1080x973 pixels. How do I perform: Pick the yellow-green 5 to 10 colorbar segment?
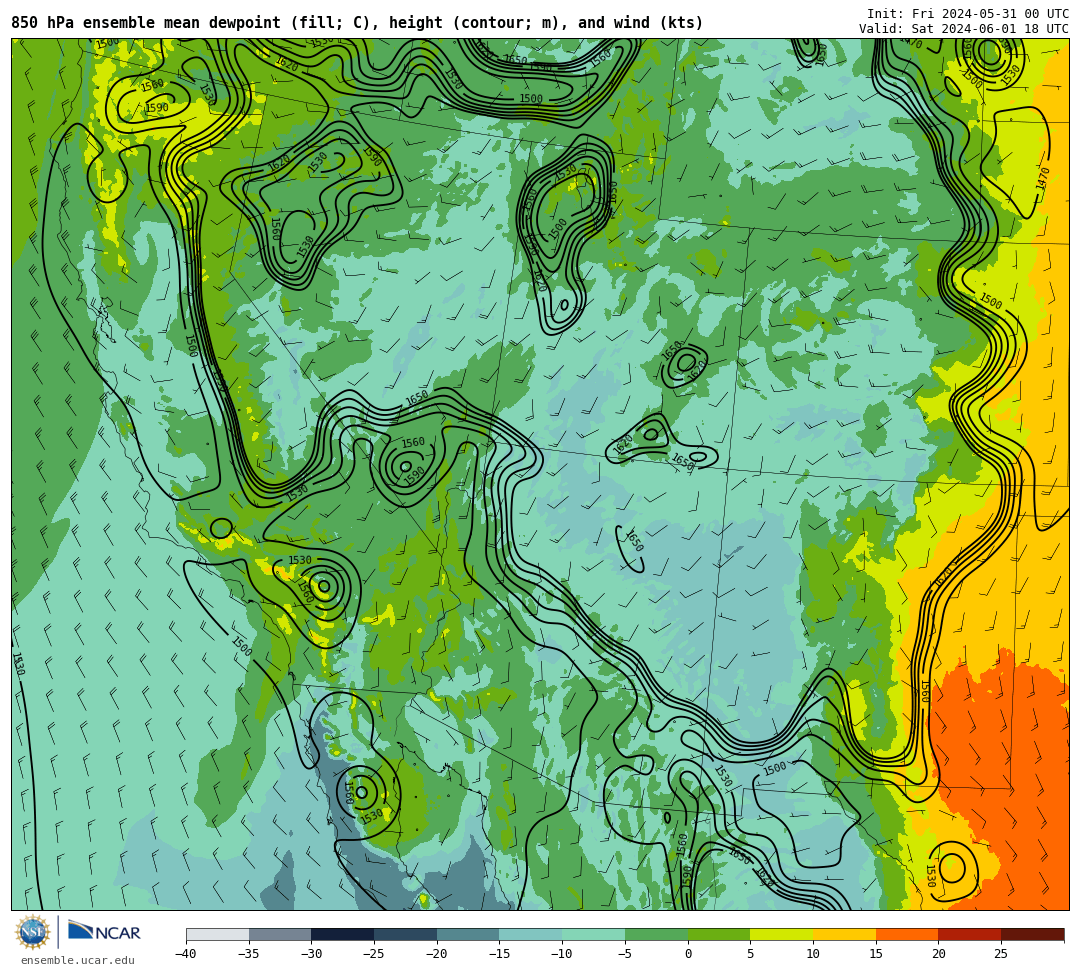(782, 934)
